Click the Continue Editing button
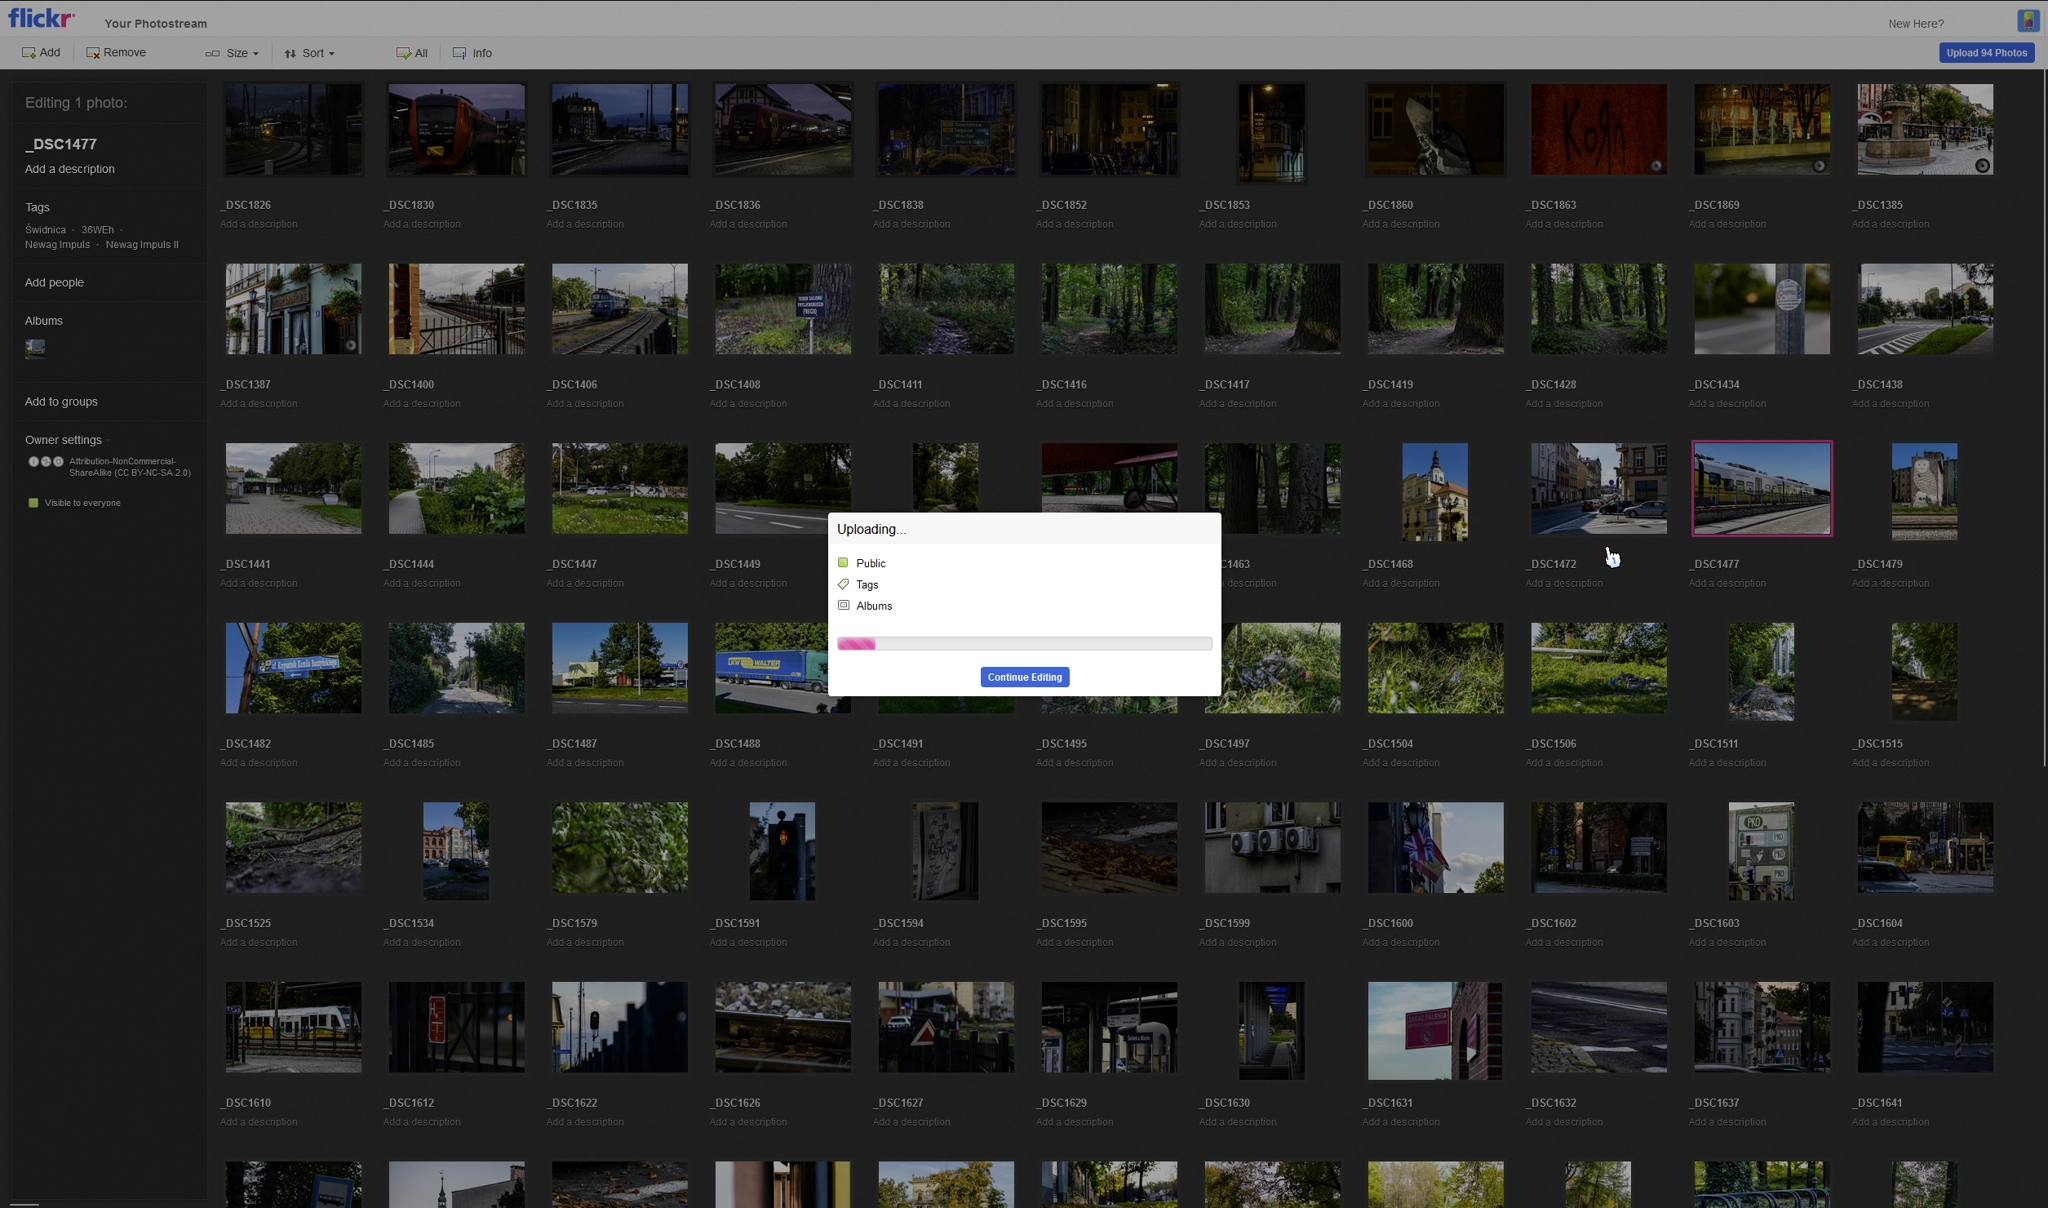The height and width of the screenshot is (1208, 2048). coord(1024,677)
